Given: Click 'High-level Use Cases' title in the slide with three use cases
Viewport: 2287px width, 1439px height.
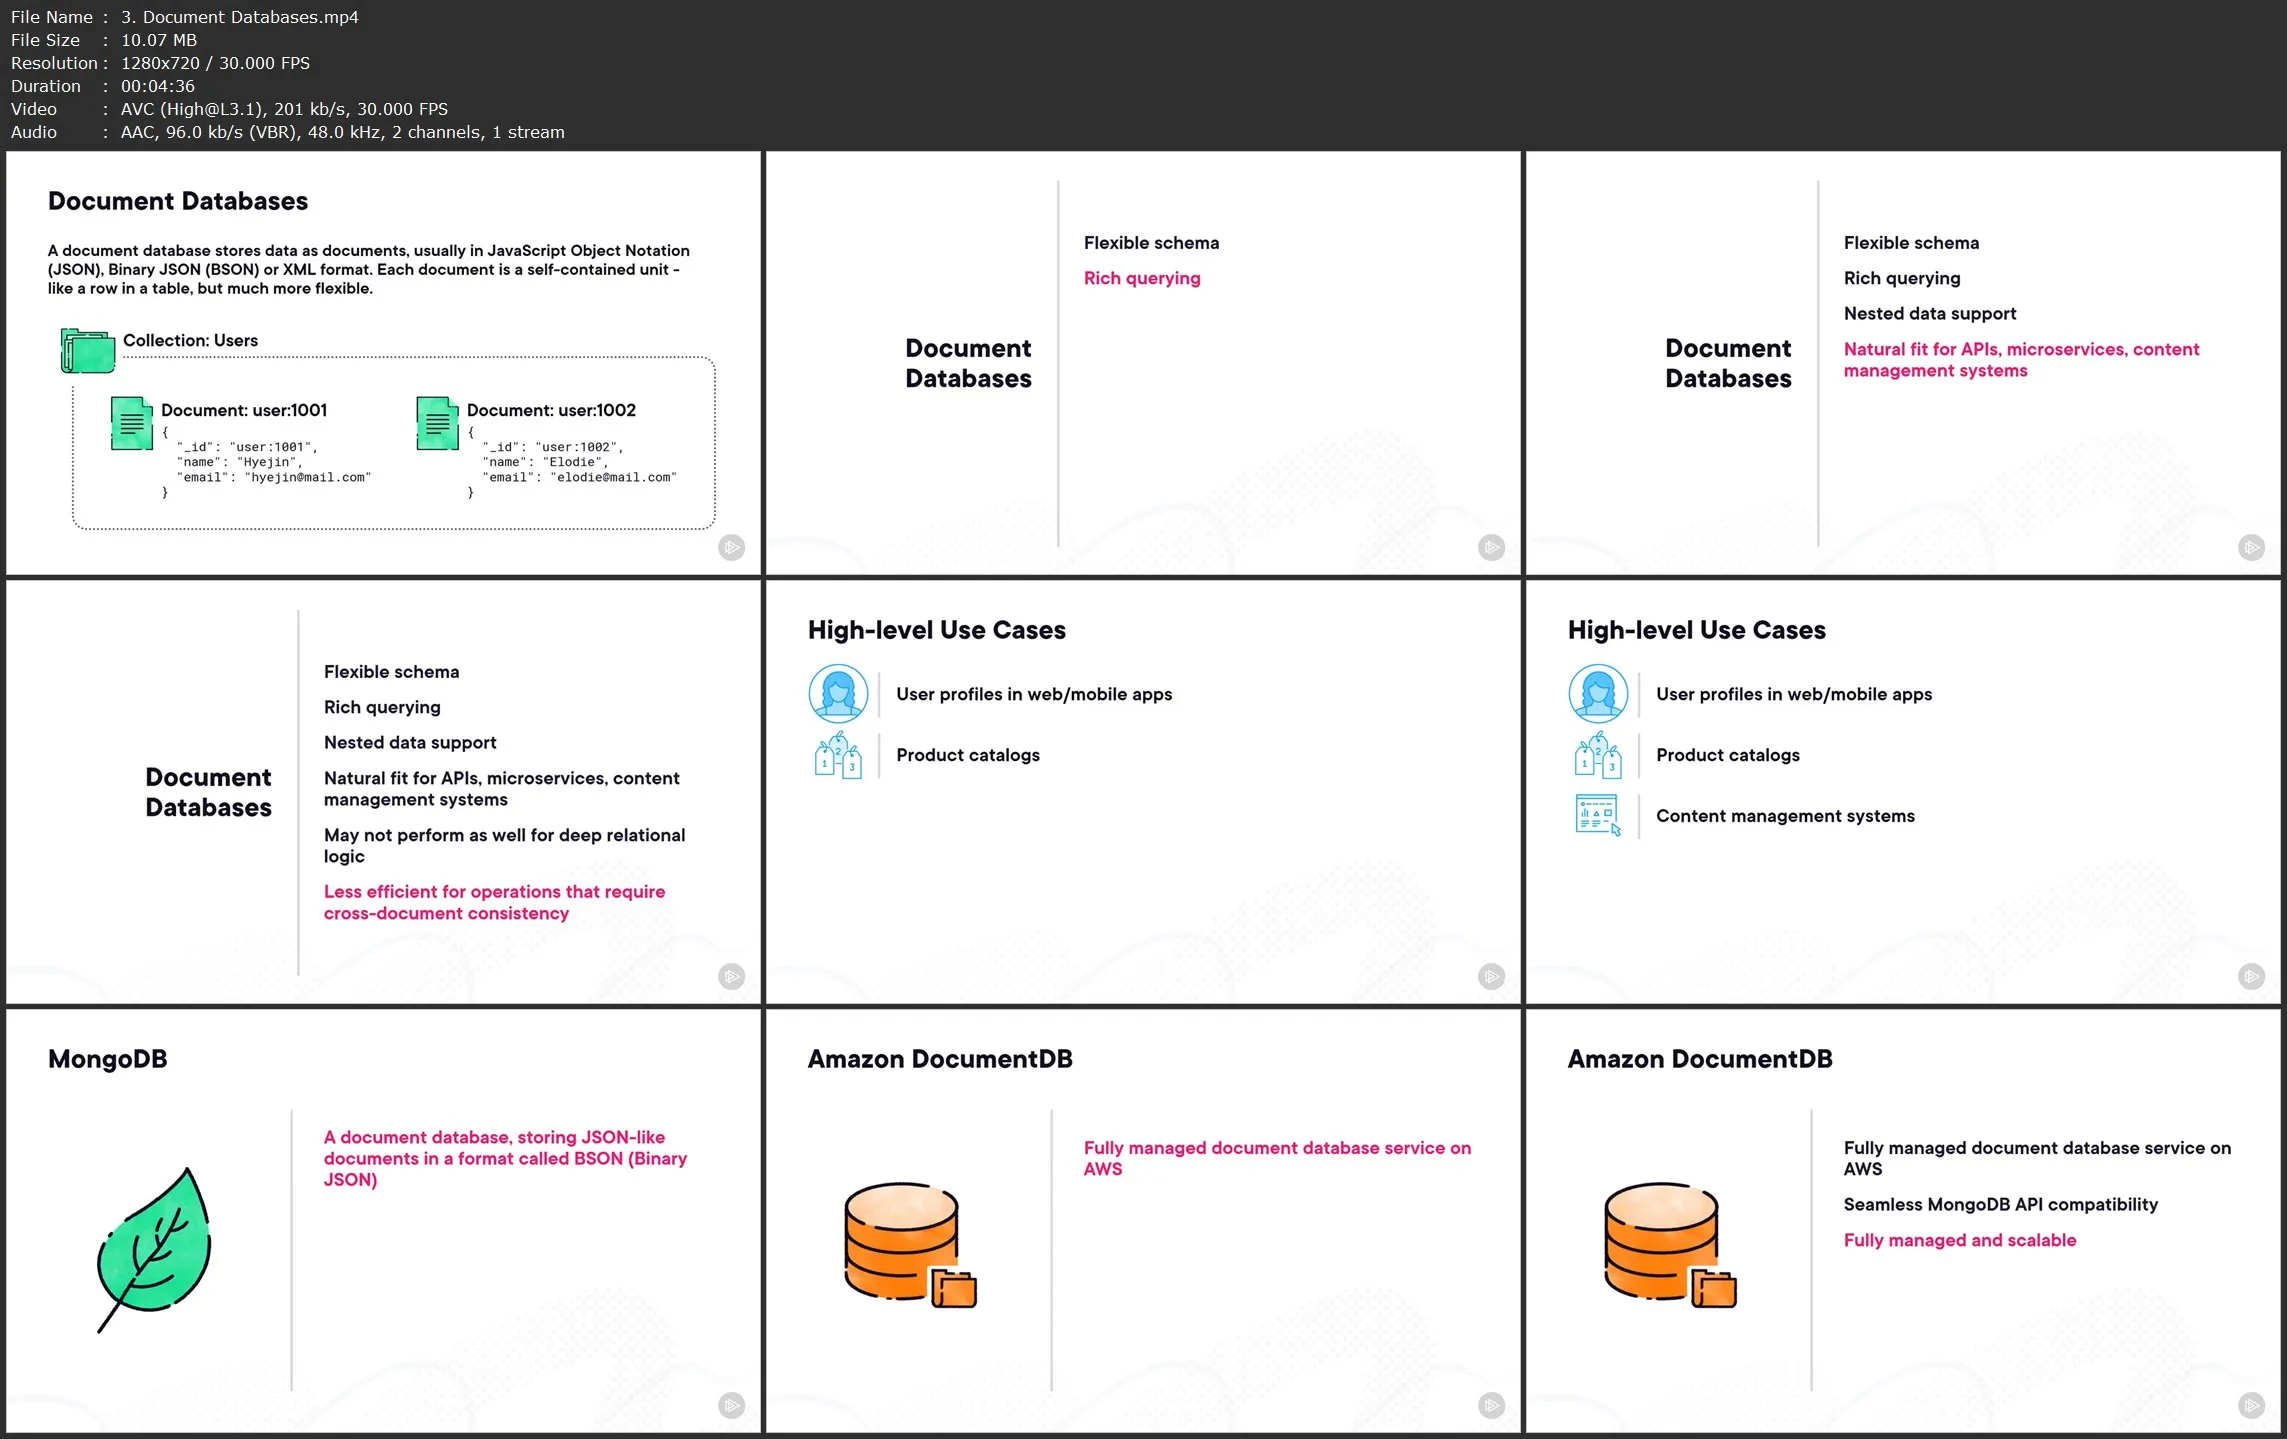Looking at the screenshot, I should (1696, 630).
